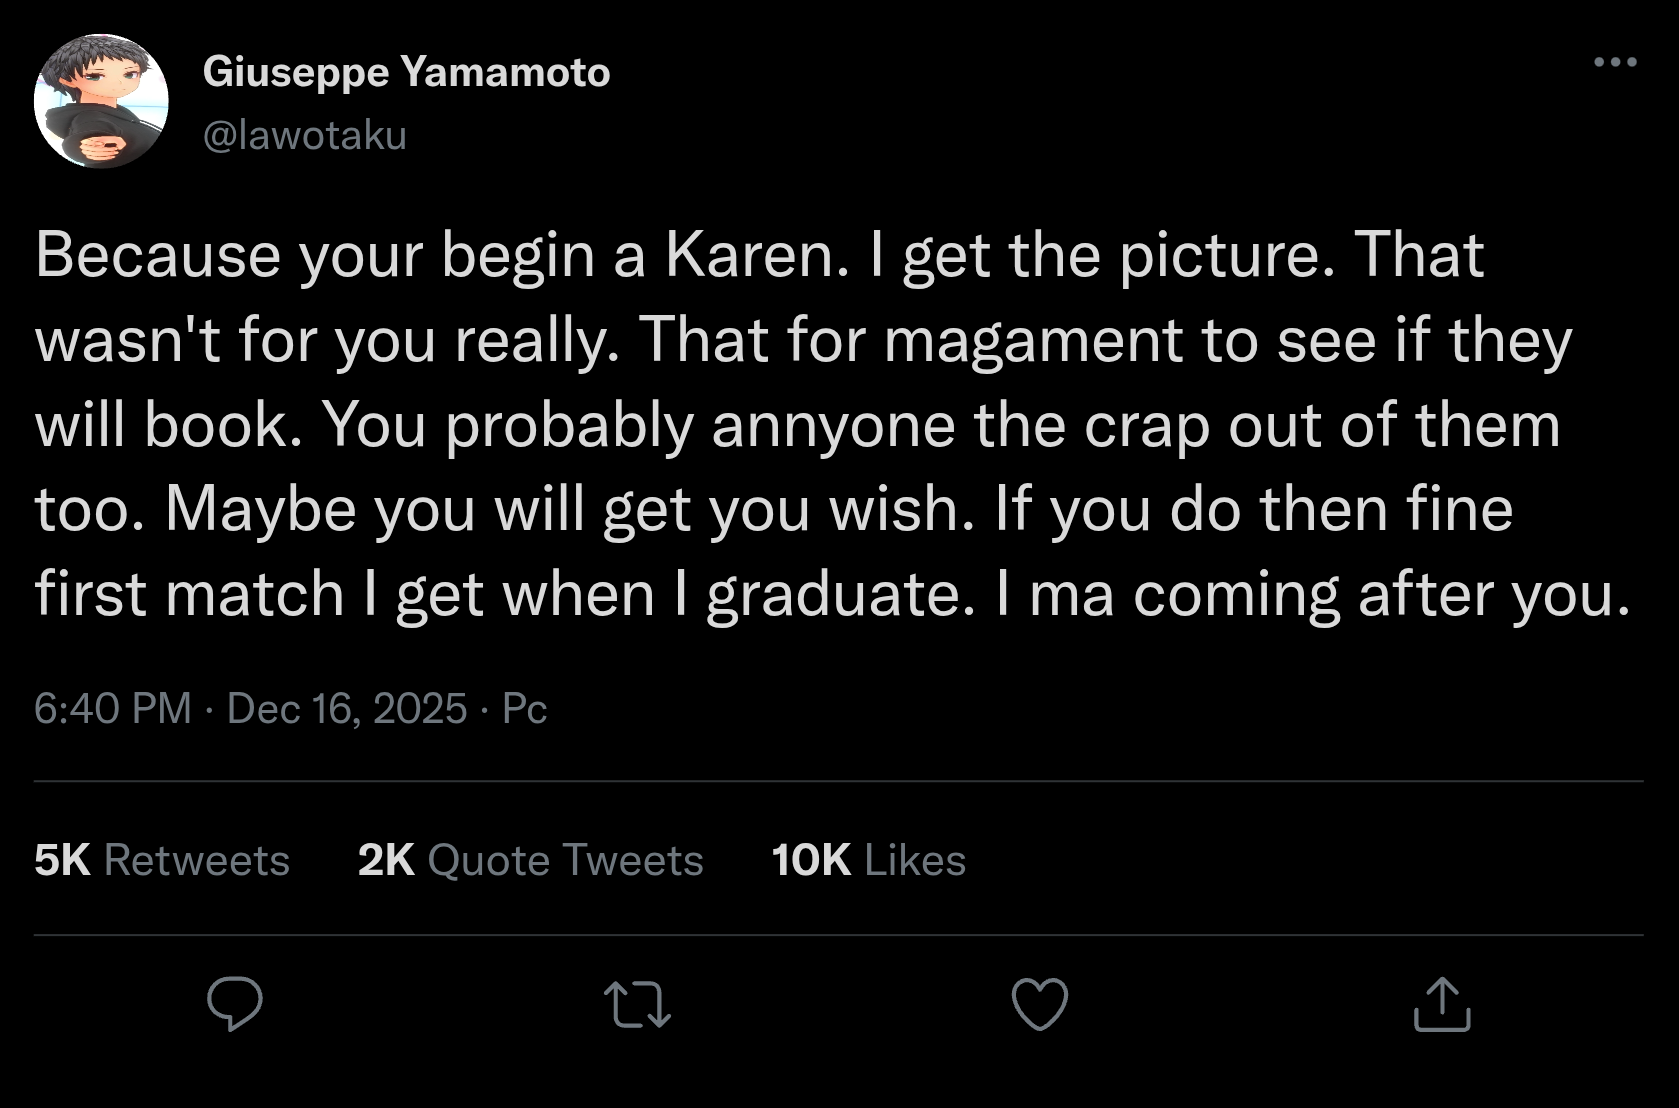The image size is (1679, 1108).
Task: View the 5K Retweets list
Action: [162, 860]
